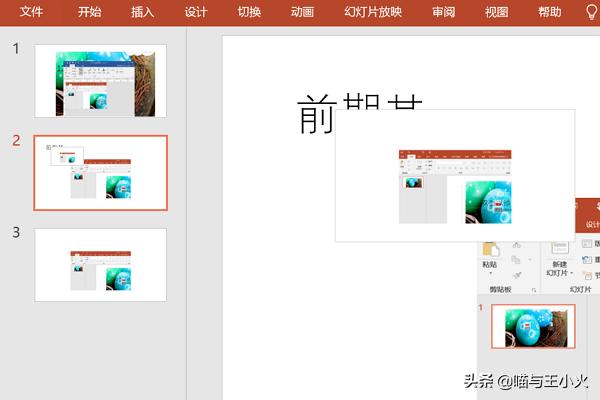The height and width of the screenshot is (400, 600).
Task: Switch to the 插入 (Insert) tab
Action: (143, 12)
